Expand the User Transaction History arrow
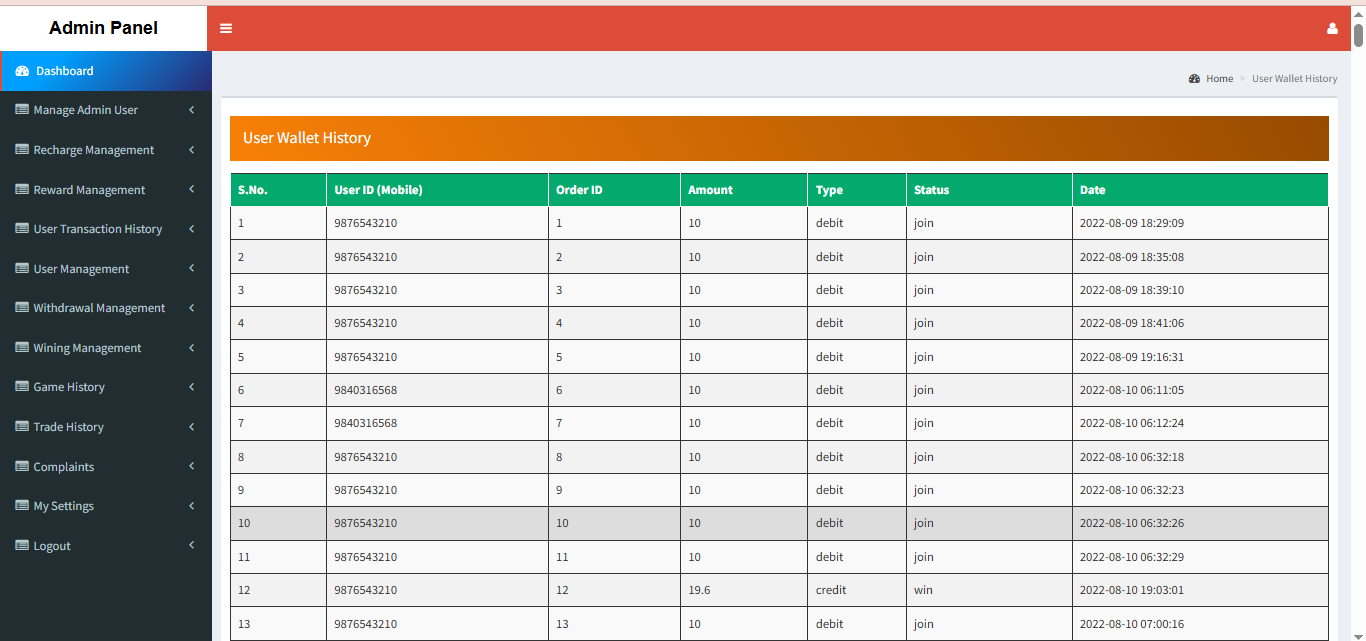This screenshot has height=641, width=1366. tap(191, 229)
